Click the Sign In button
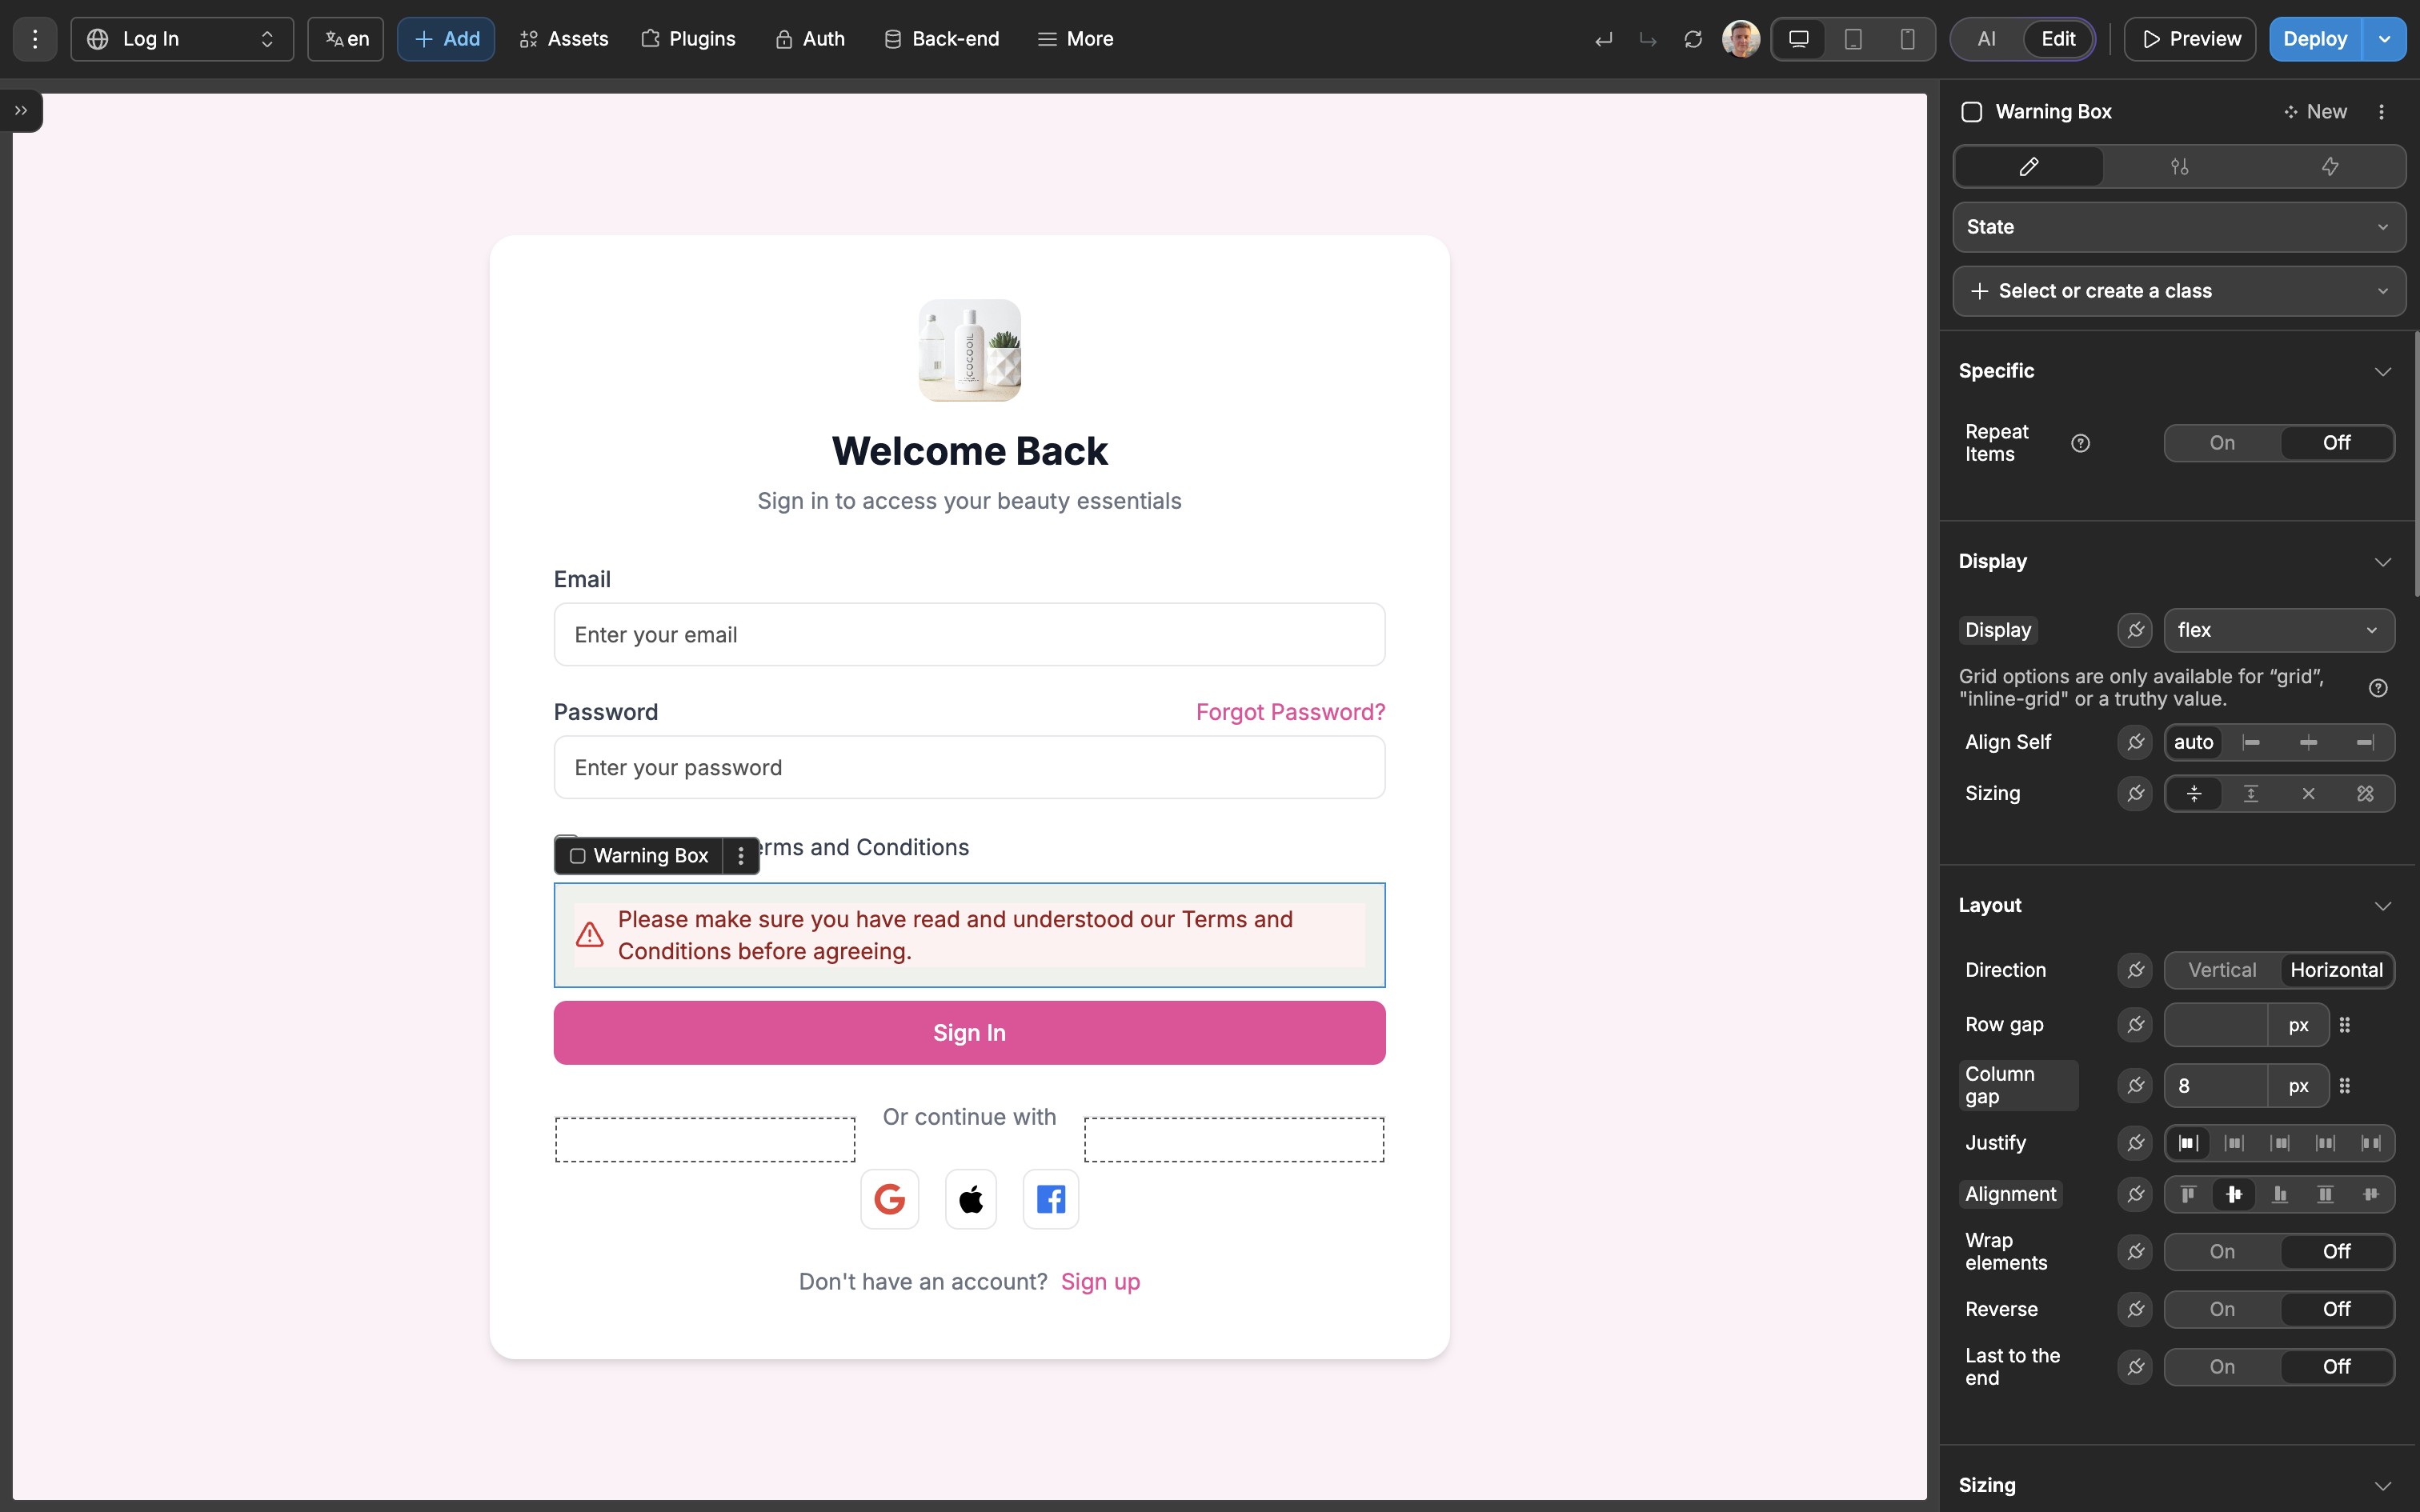The image size is (2420, 1512). tap(969, 1033)
